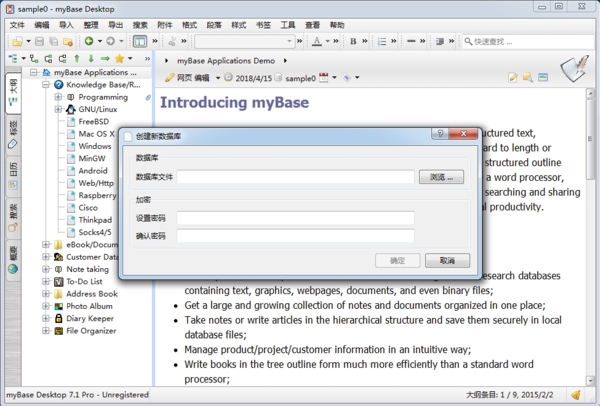Screen dimensions: 600x406
Task: Open the 编辑 menu
Action: pos(42,25)
